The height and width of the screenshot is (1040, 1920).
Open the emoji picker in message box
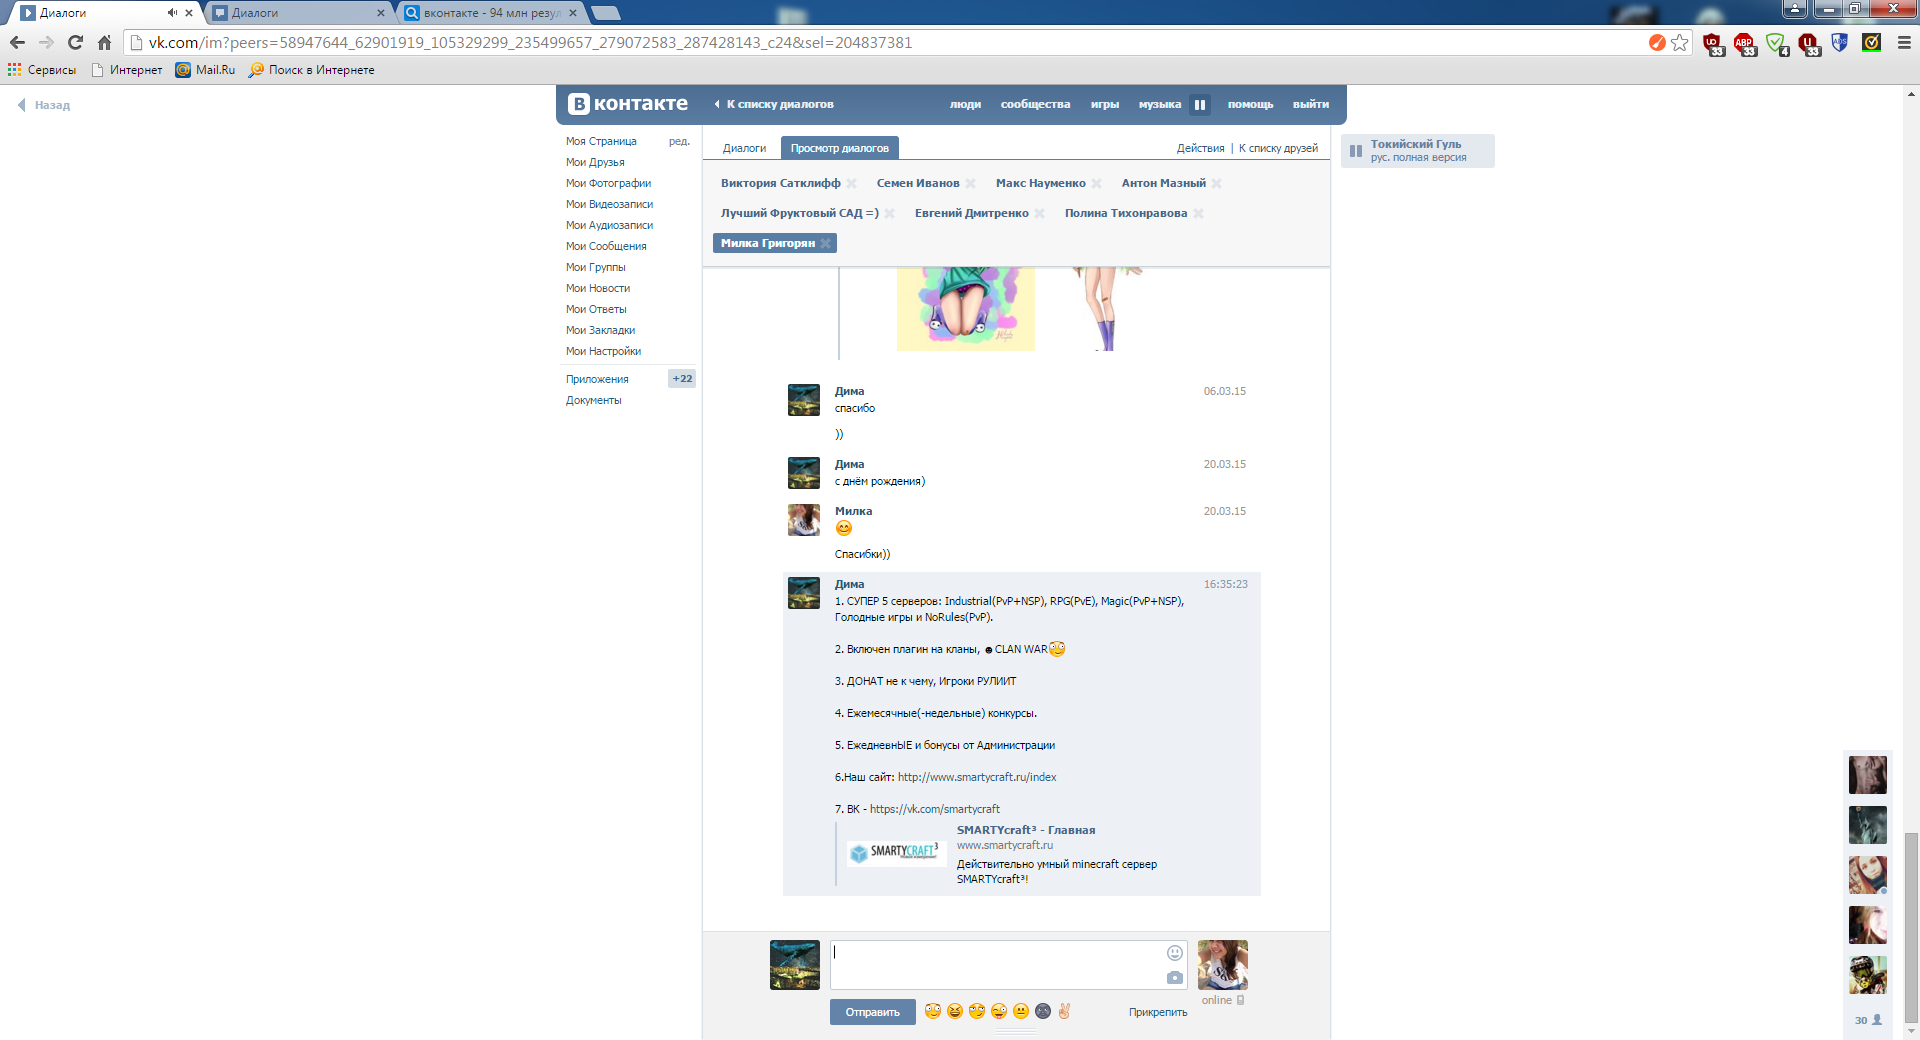1175,953
